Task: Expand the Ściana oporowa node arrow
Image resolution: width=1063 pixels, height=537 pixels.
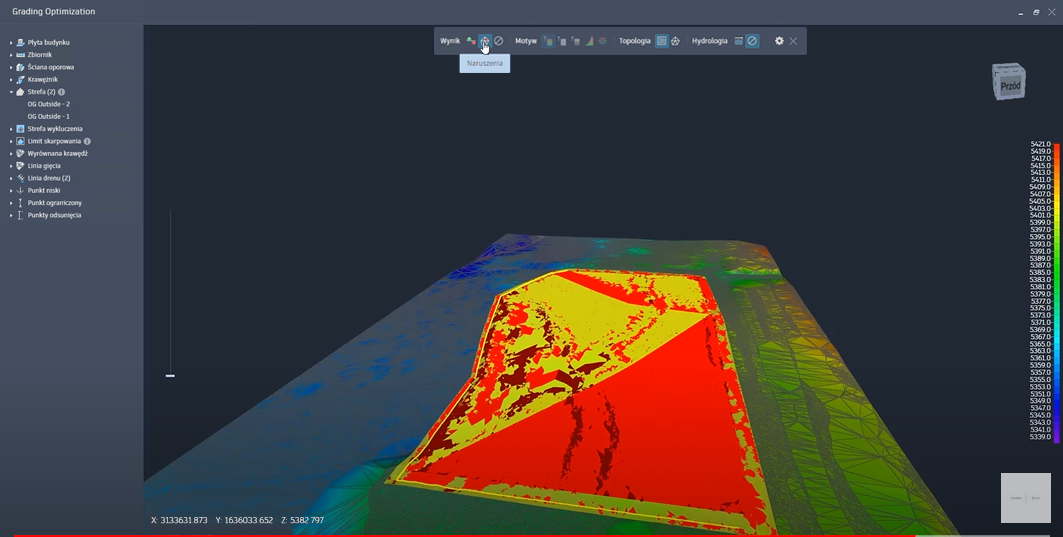Action: (x=11, y=67)
